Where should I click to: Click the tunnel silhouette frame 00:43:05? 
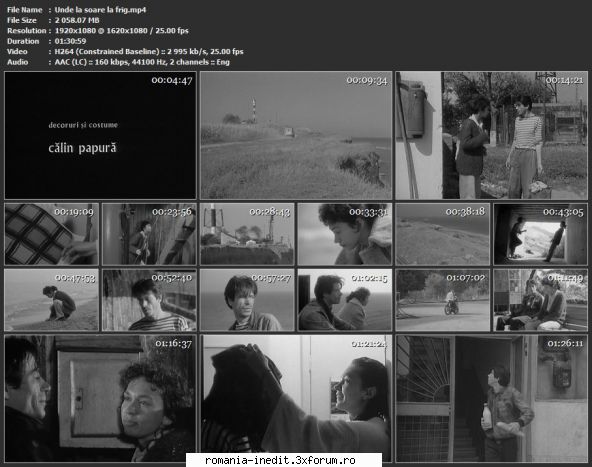541,234
